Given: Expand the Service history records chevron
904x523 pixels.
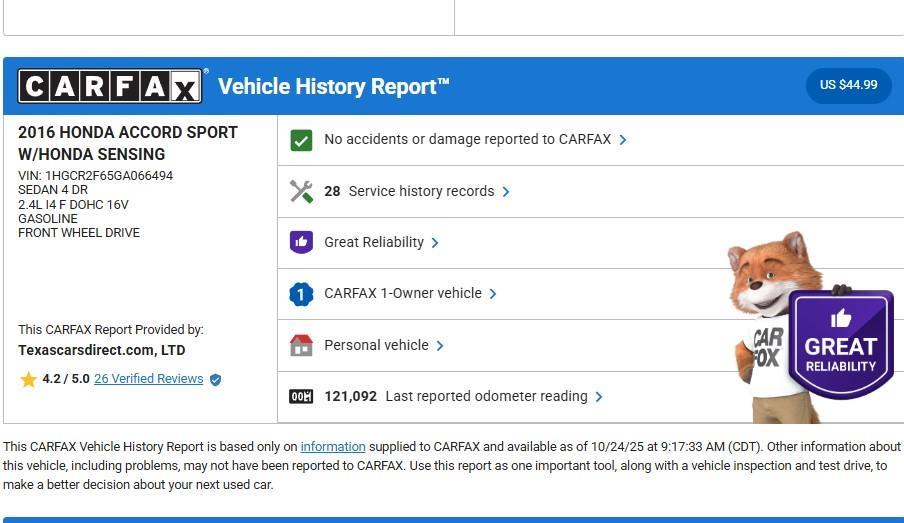Looking at the screenshot, I should coord(506,192).
